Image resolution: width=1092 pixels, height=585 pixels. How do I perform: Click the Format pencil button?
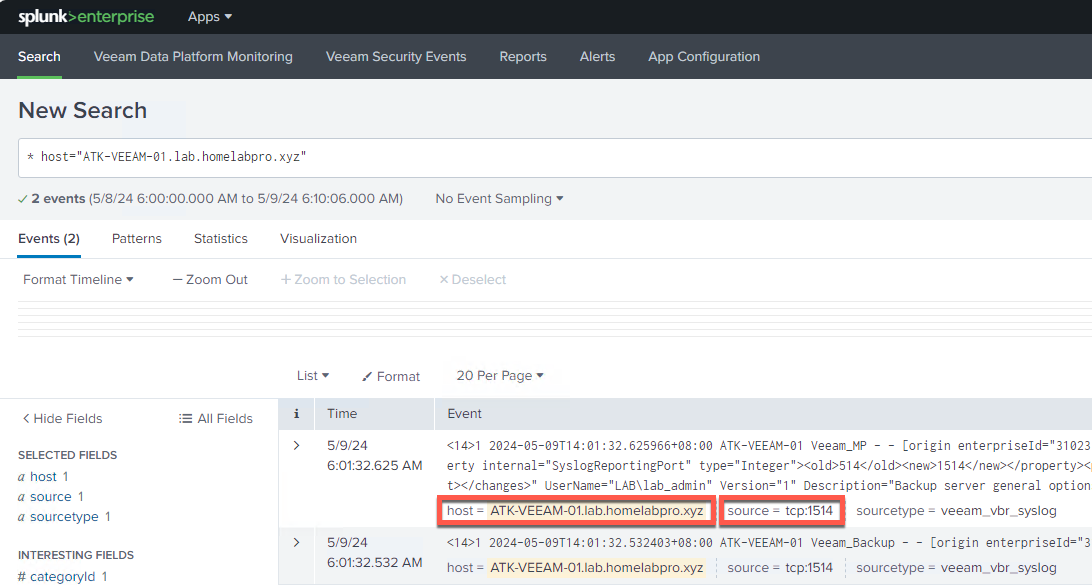(391, 376)
